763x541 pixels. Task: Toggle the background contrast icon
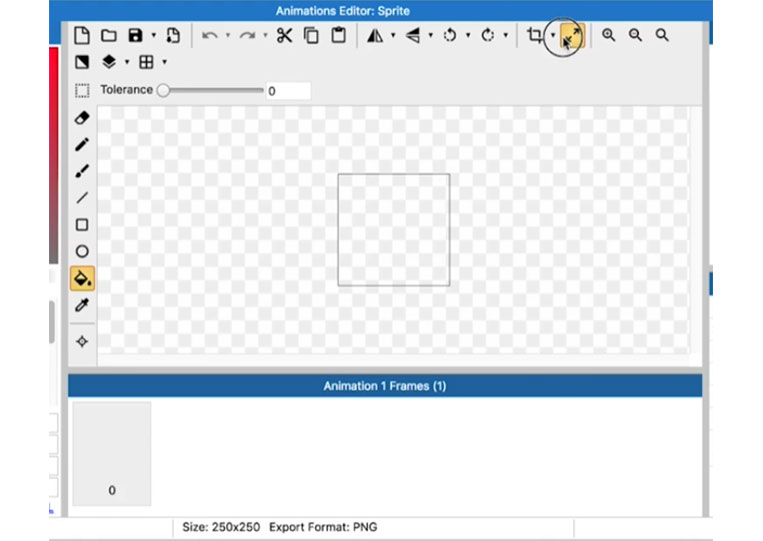82,62
